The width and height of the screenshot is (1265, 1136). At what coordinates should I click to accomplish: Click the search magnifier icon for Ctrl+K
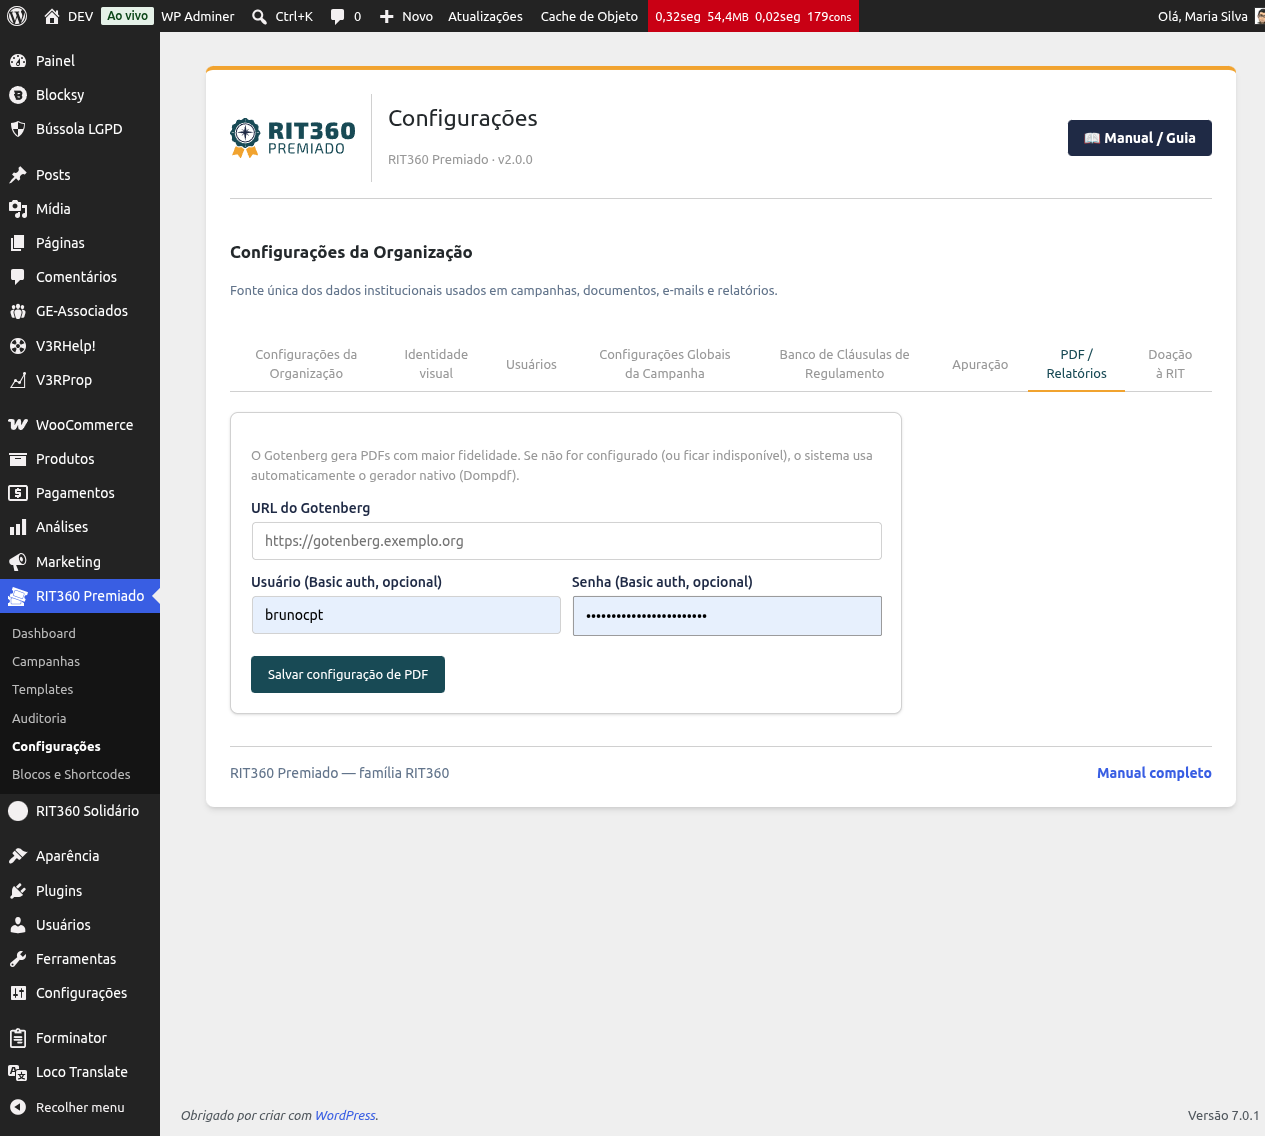point(259,16)
